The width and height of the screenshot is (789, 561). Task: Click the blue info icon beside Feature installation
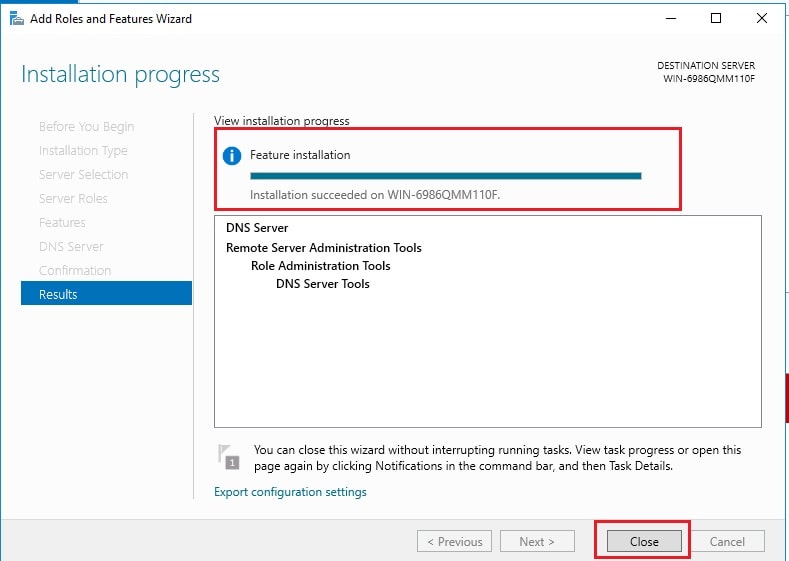(x=231, y=155)
